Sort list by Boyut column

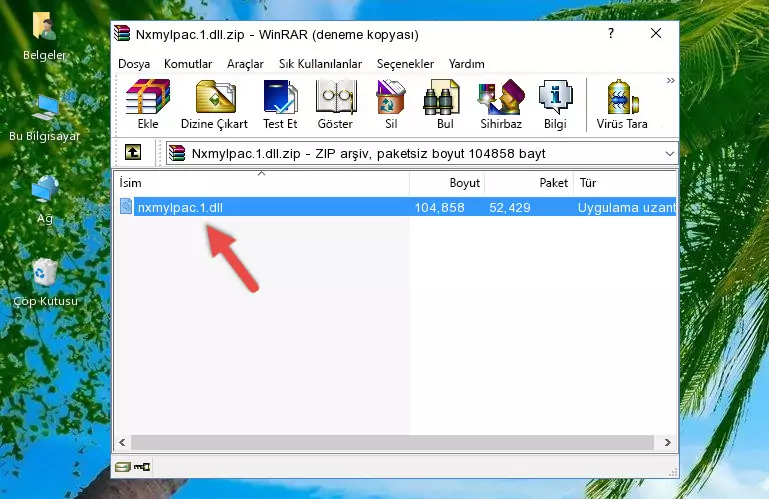click(447, 183)
